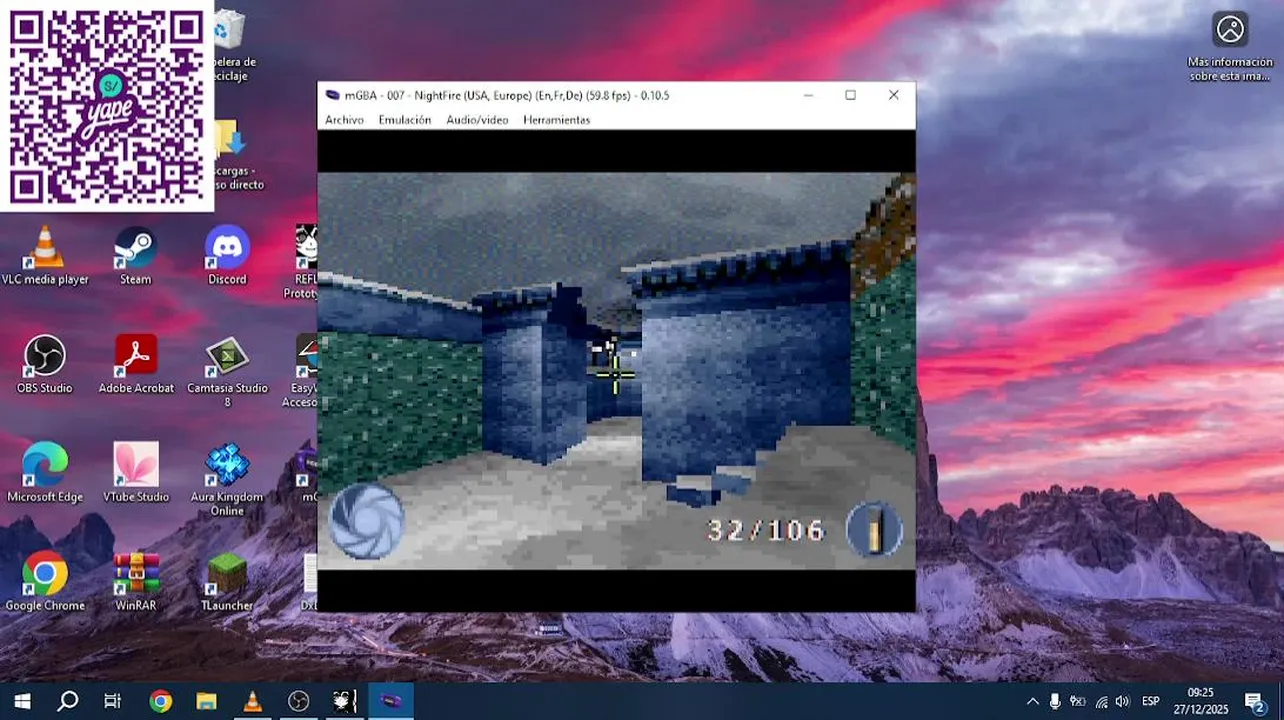The image size is (1284, 720).
Task: Select the TLauncher desktop icon
Action: click(x=227, y=581)
